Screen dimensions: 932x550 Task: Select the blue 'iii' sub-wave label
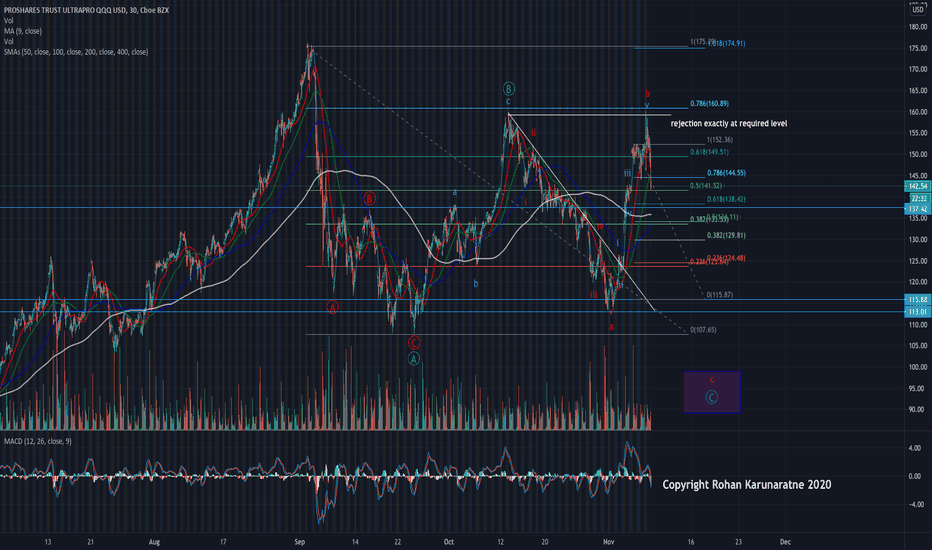627,173
